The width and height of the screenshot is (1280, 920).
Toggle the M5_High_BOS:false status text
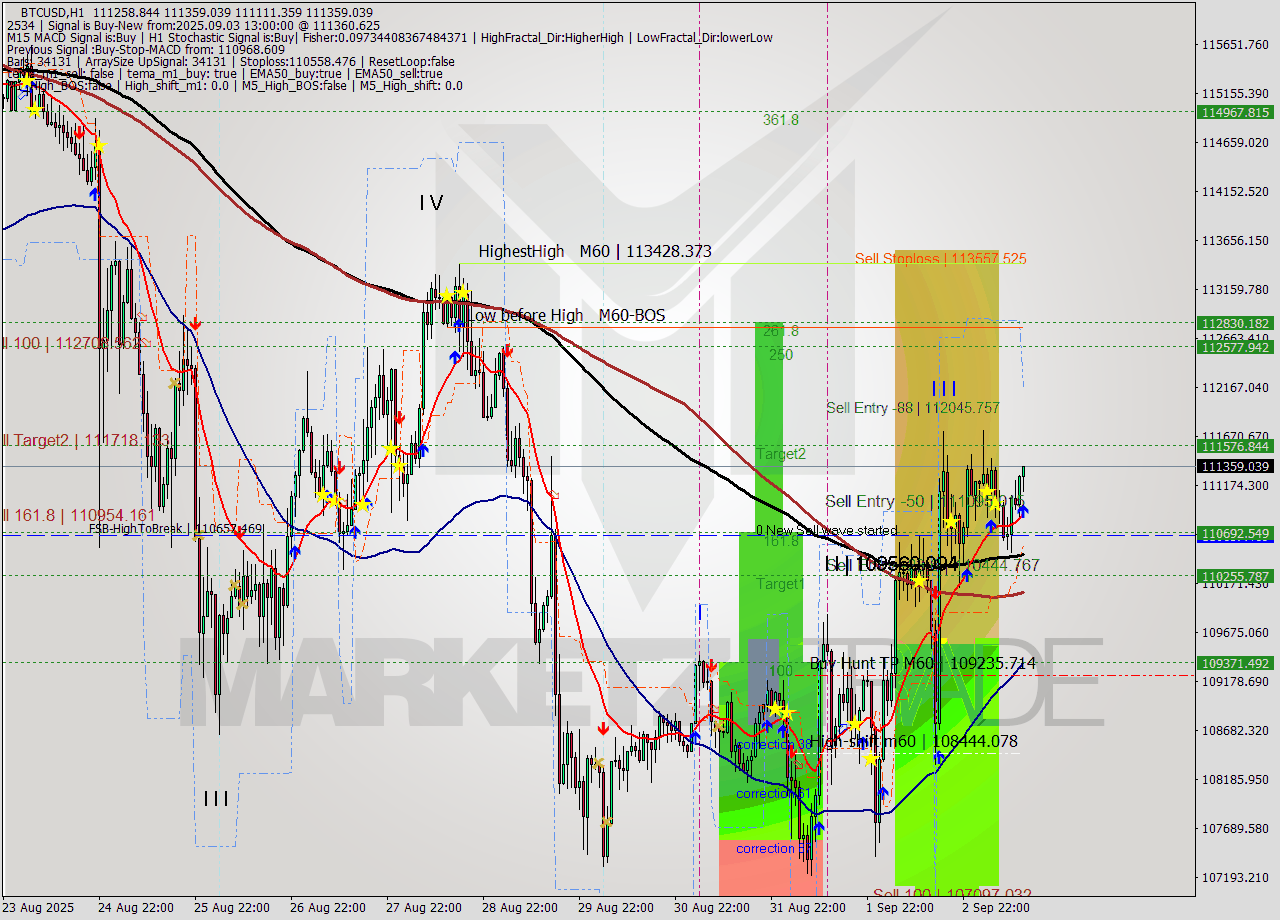coord(295,85)
